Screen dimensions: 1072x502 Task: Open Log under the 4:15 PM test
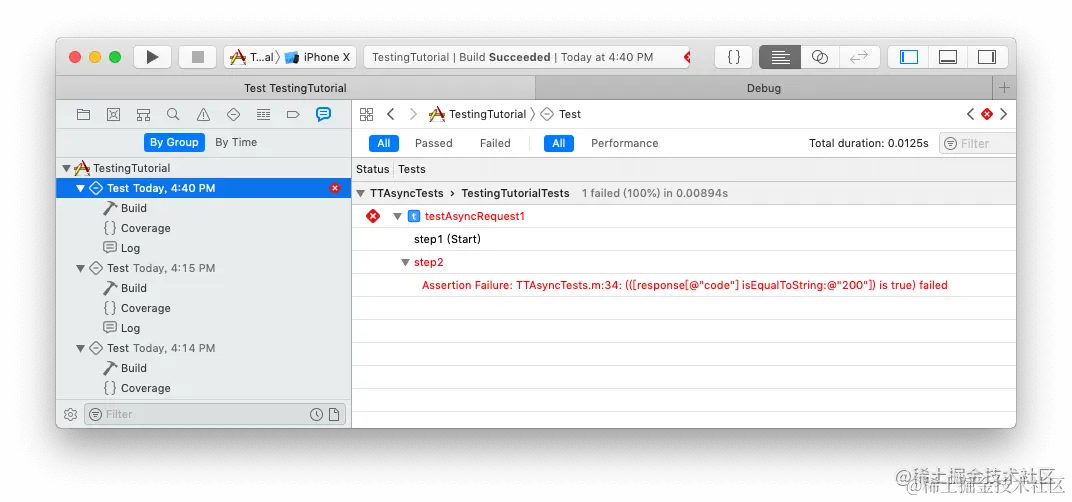click(130, 328)
